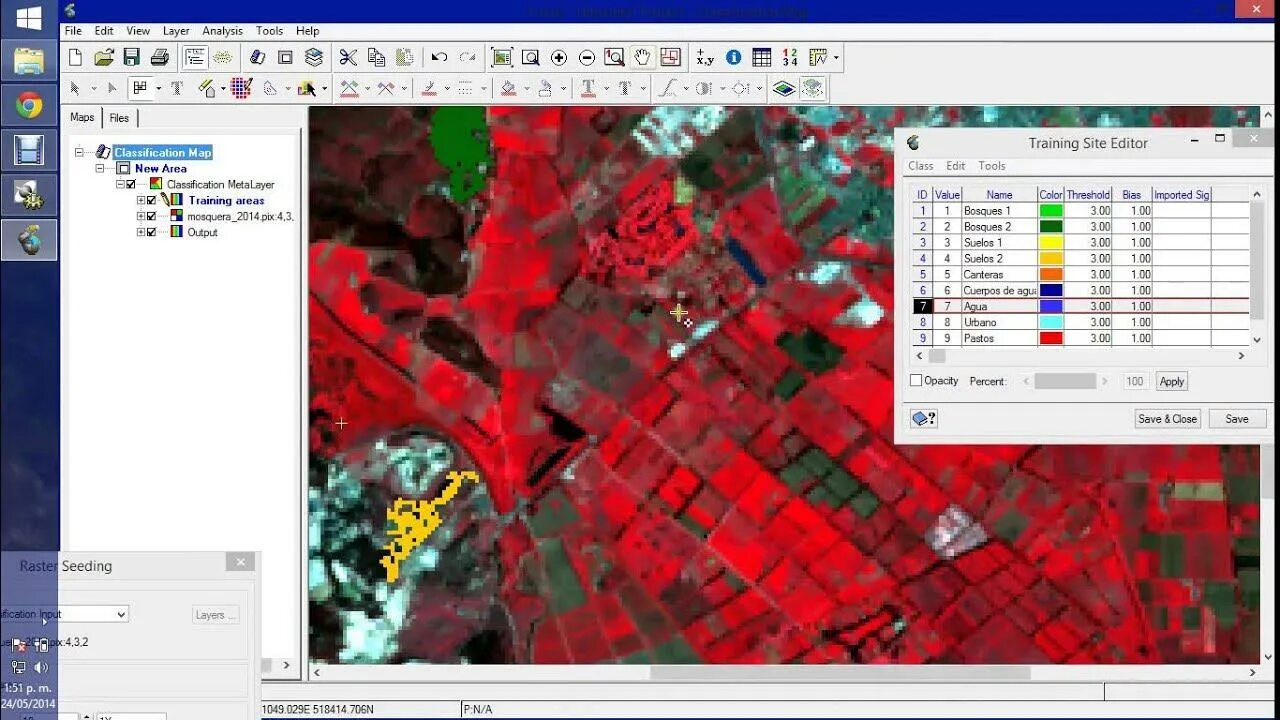
Task: Click the Zoom to overview icon
Action: (x=501, y=58)
